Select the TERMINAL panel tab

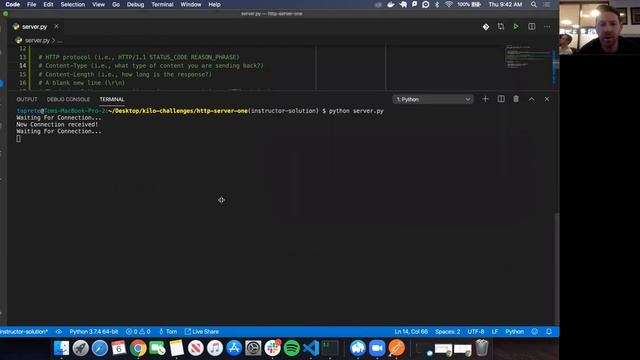pyautogui.click(x=112, y=99)
